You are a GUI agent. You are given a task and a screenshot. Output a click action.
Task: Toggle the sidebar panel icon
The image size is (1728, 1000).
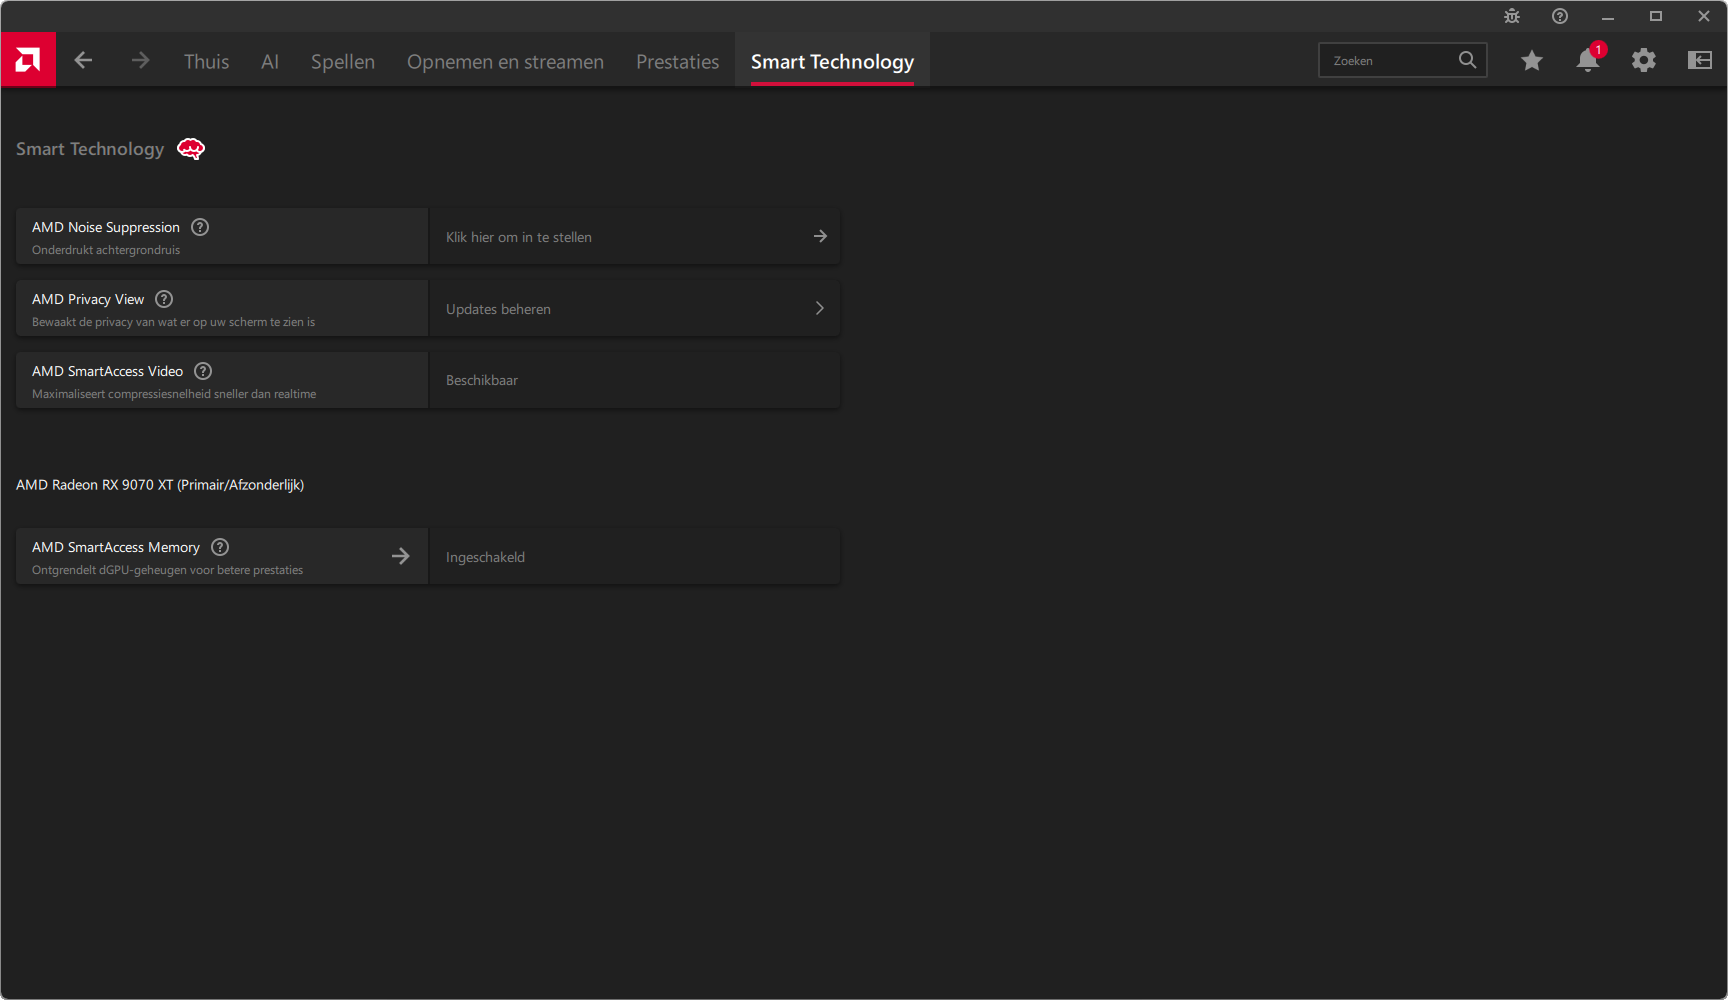1699,61
